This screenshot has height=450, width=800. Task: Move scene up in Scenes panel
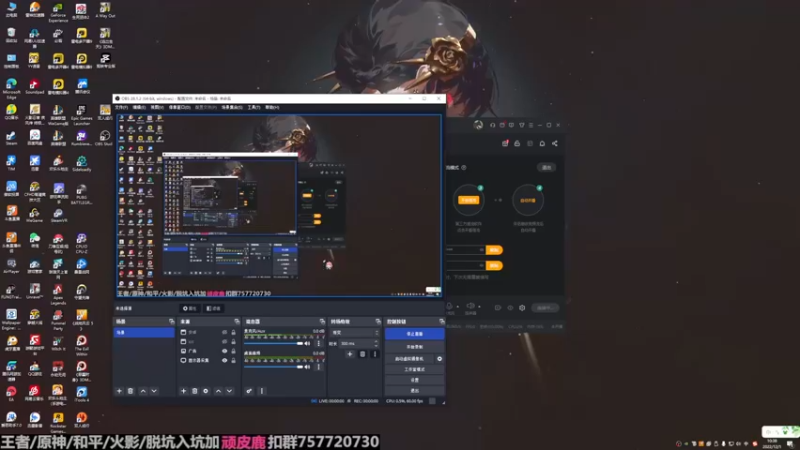click(x=143, y=391)
